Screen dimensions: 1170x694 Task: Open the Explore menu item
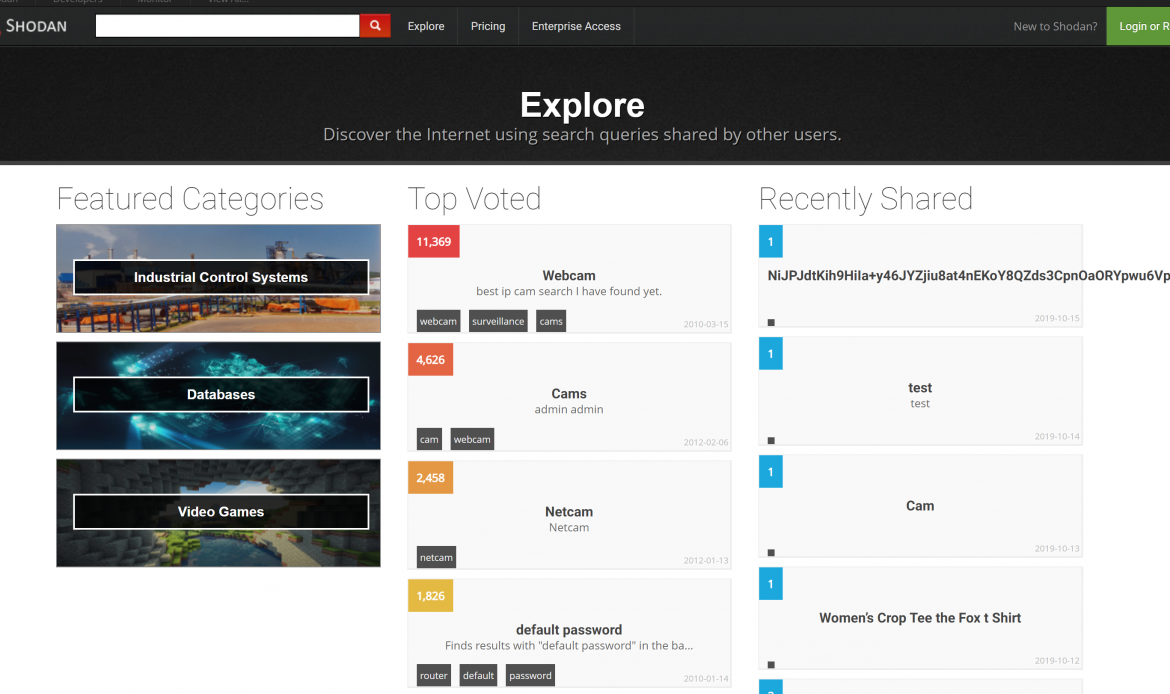(x=426, y=26)
